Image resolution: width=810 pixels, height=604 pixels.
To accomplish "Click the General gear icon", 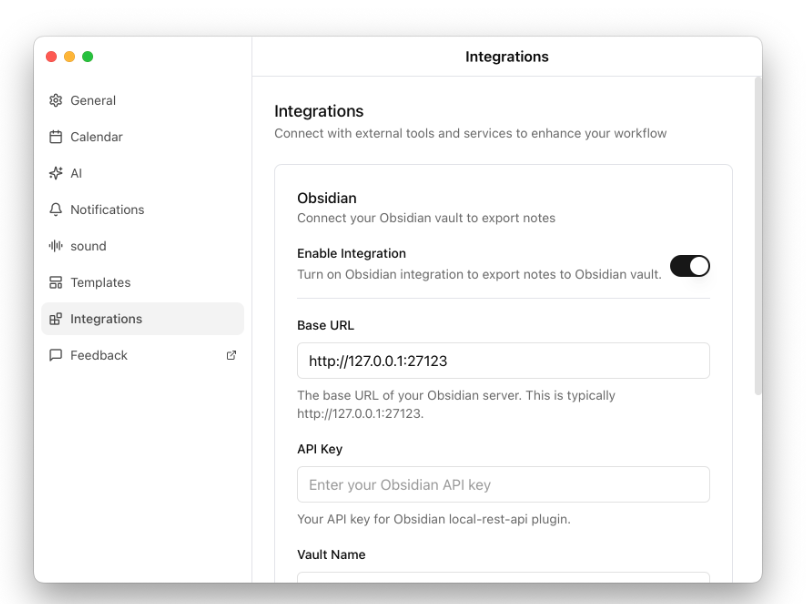I will (x=55, y=100).
